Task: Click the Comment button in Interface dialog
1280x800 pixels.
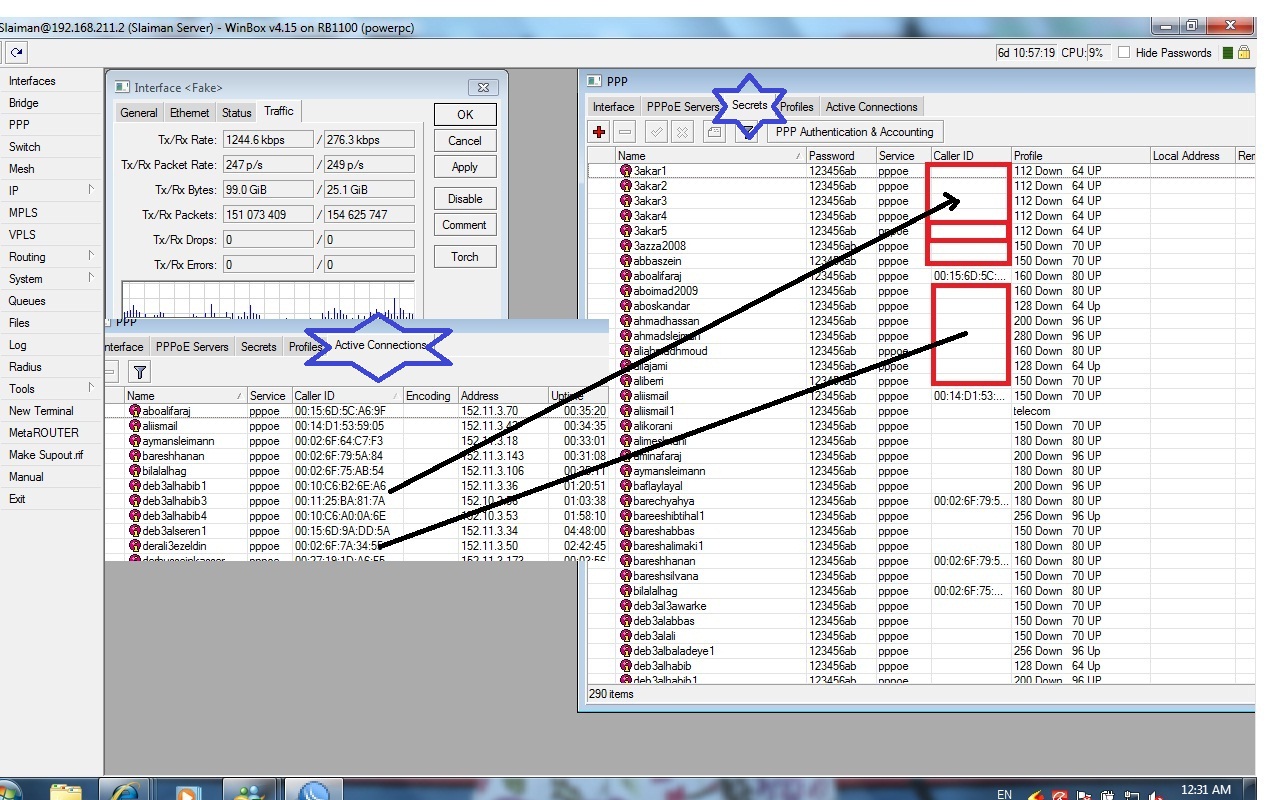Action: click(465, 225)
